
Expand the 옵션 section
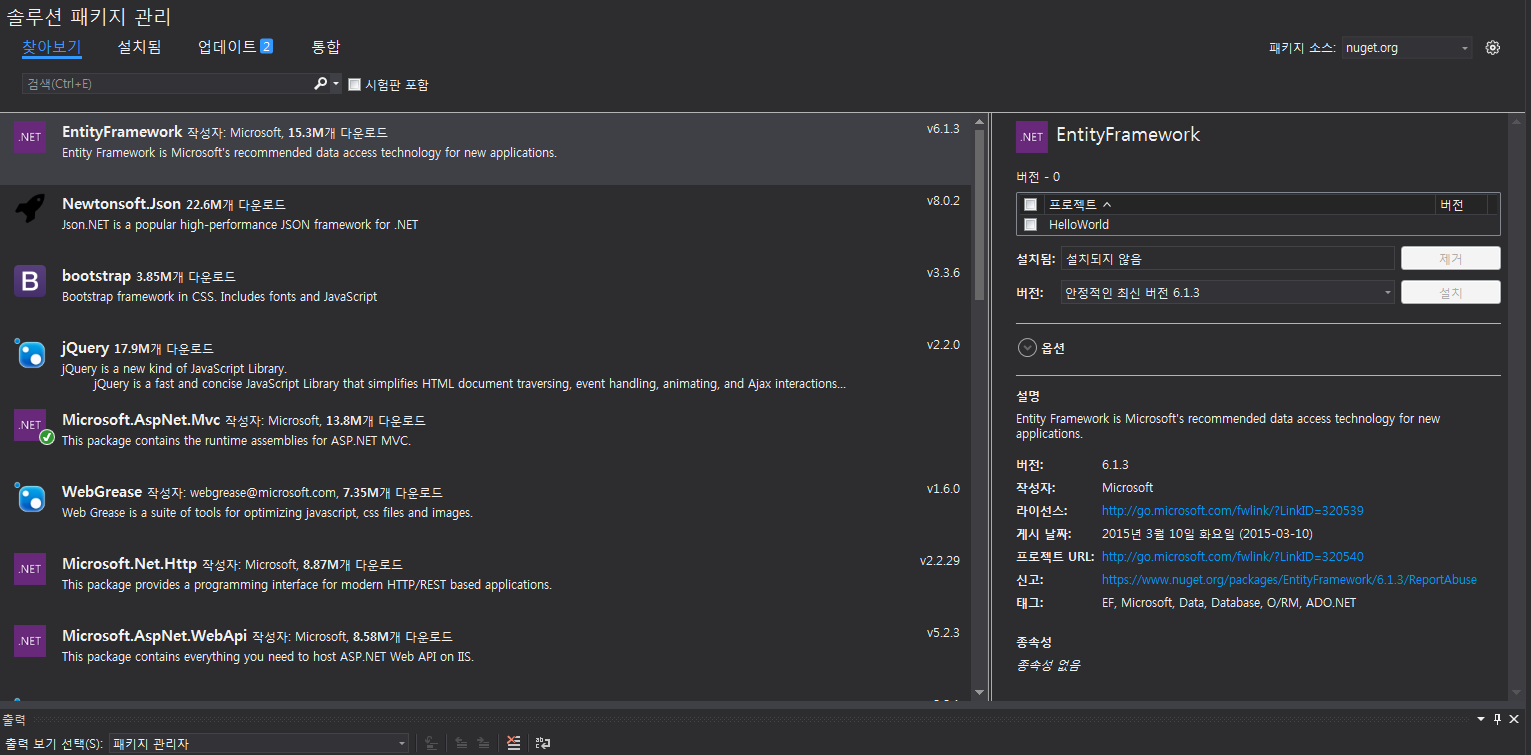pos(1027,347)
